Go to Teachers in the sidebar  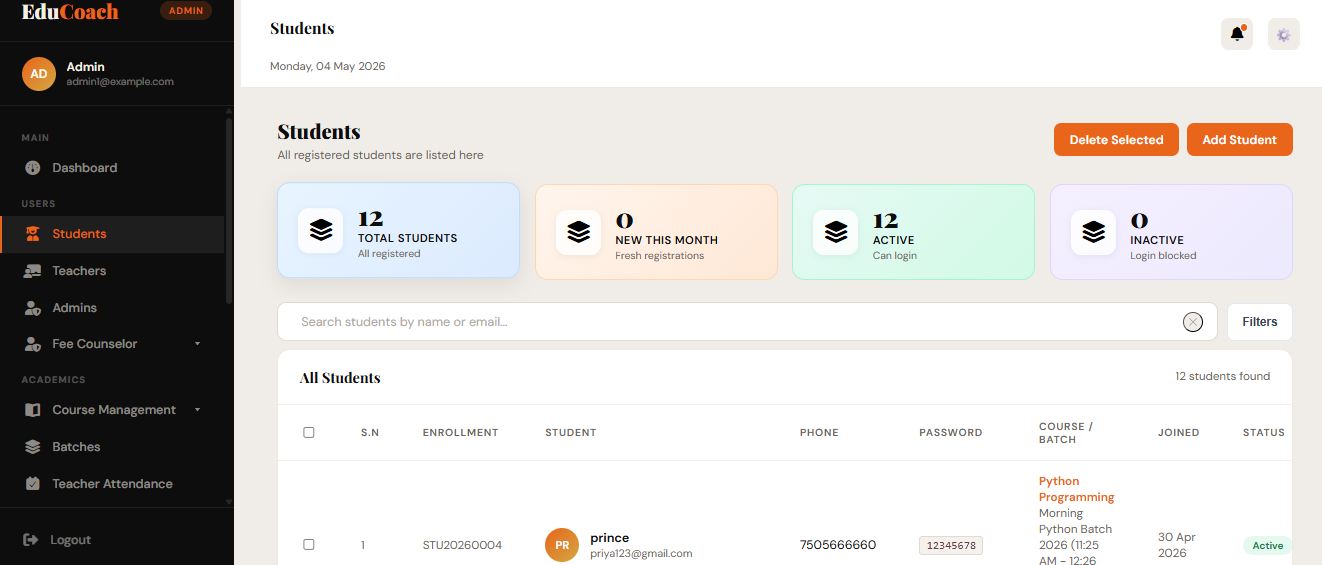(112, 271)
